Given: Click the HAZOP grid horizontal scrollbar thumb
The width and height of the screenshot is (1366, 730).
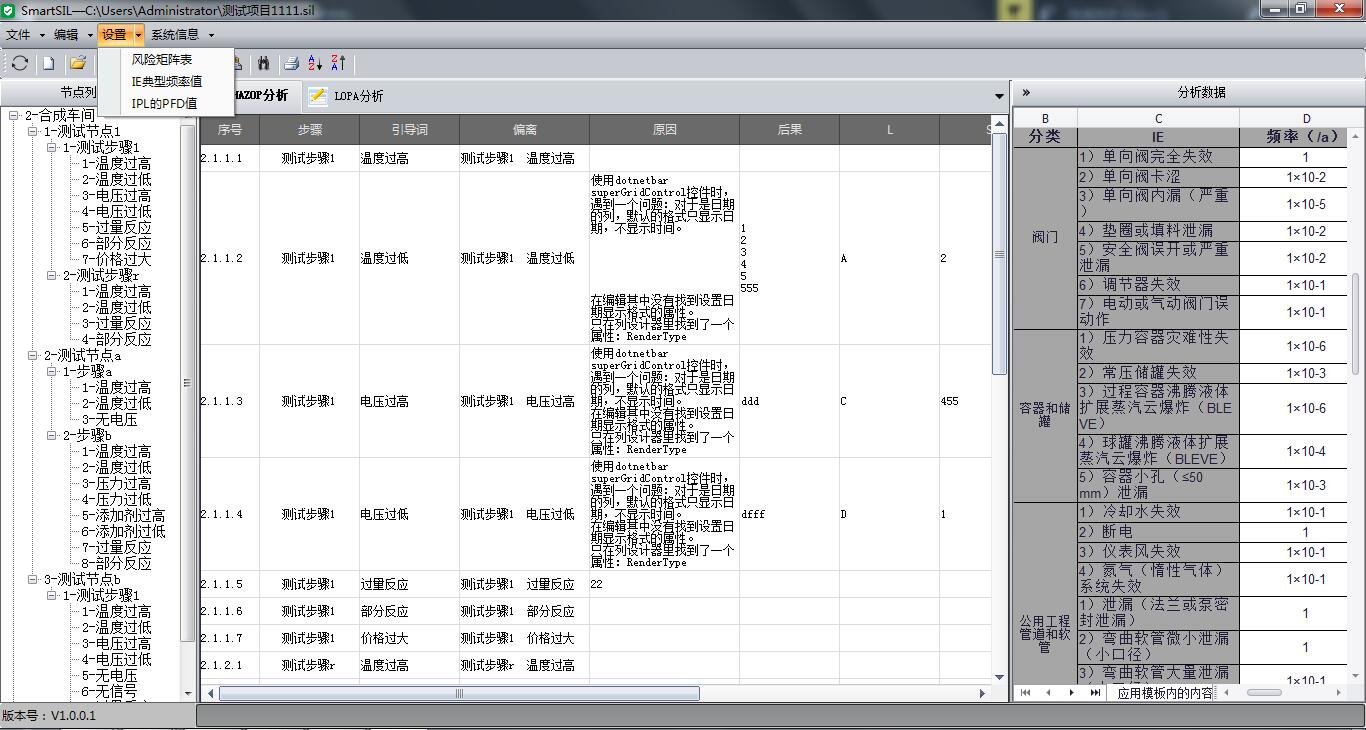Looking at the screenshot, I should pos(459,693).
